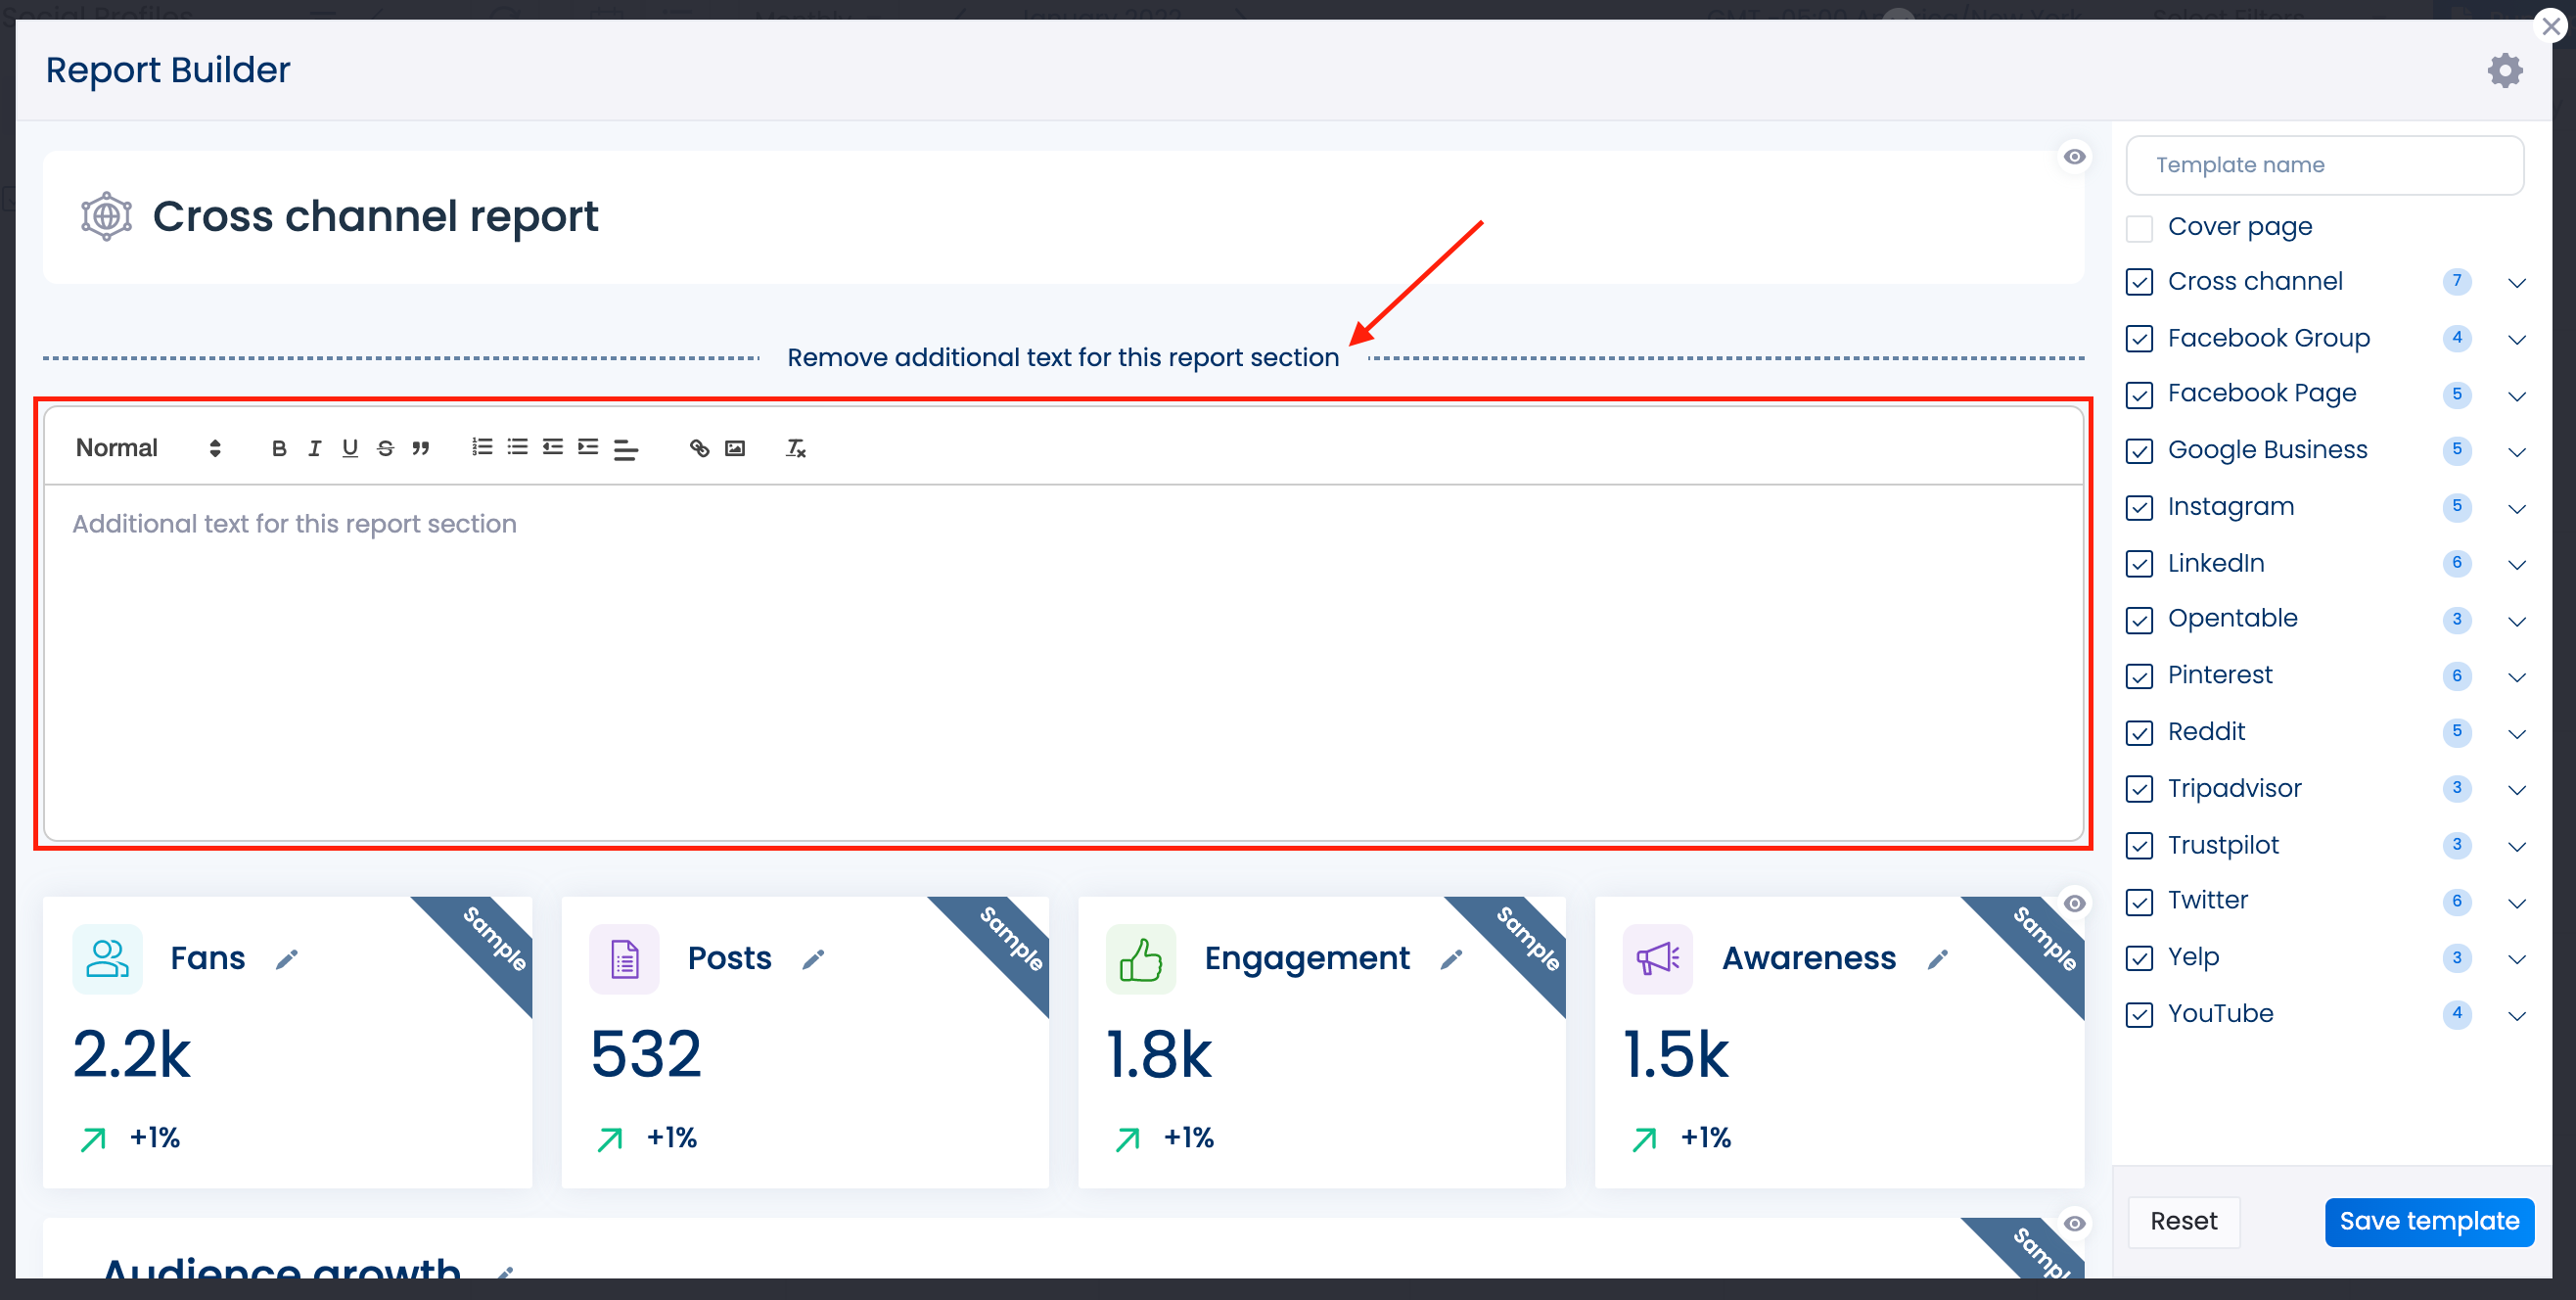2576x1300 pixels.
Task: Expand the Reddit section list
Action: (x=2517, y=733)
